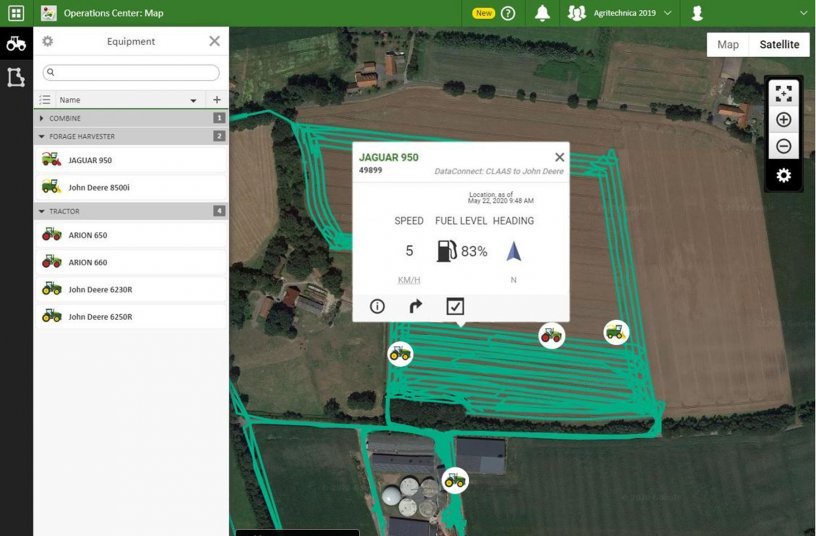Expand the COMBINE group
This screenshot has width=816, height=536.
tap(42, 118)
